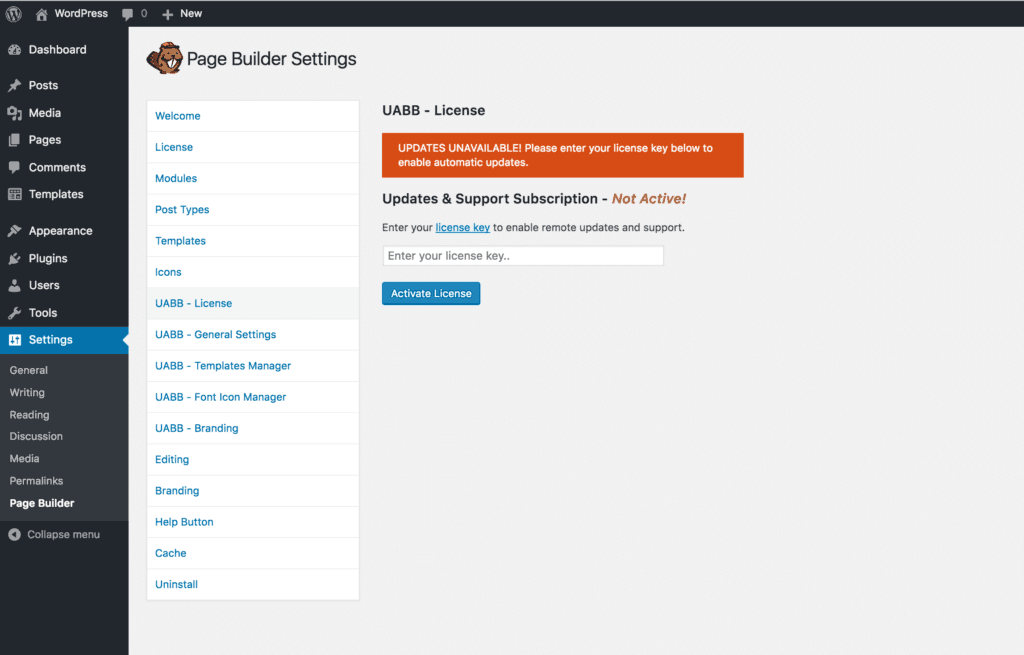Go to Permalinks settings submenu
Screen dimensions: 1024x655
(x=36, y=481)
